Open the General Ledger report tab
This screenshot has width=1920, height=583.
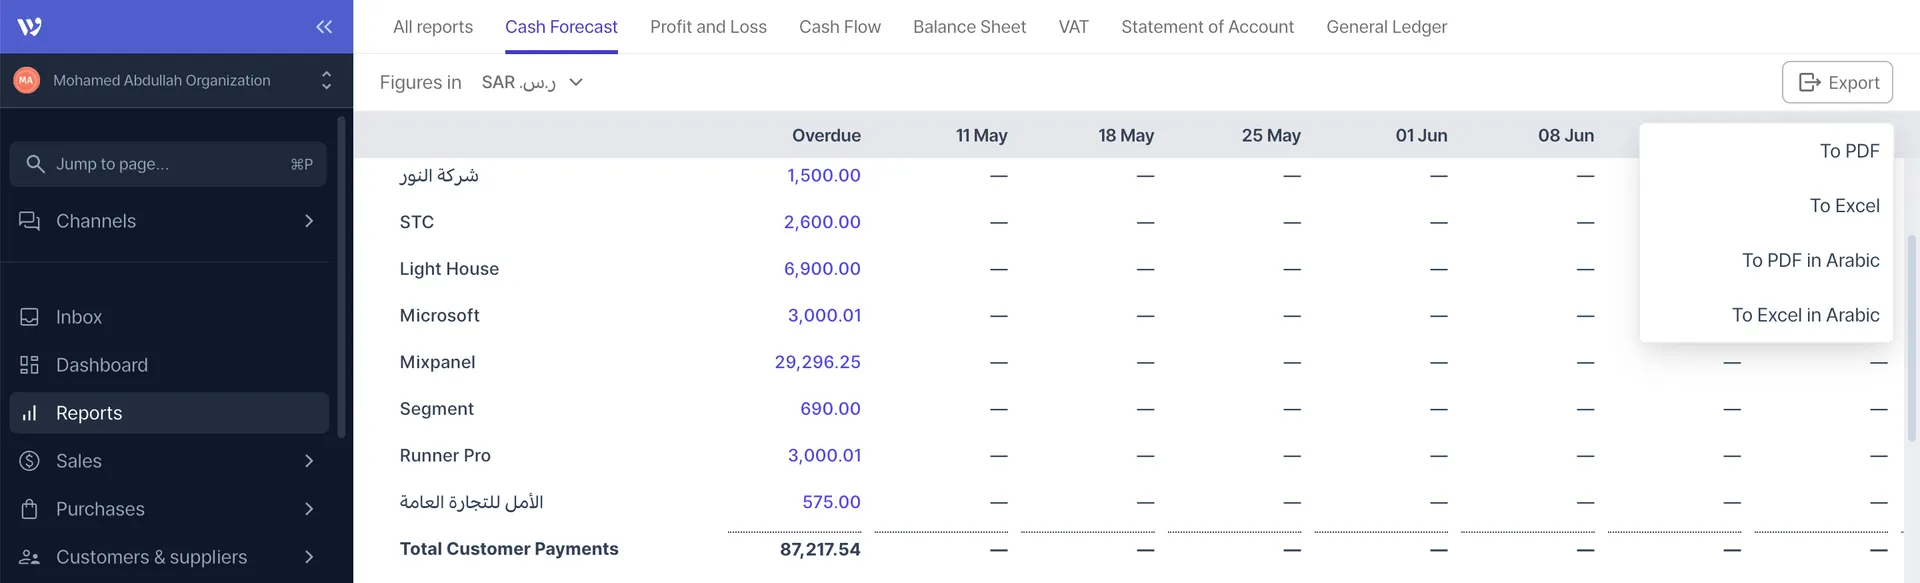1386,27
